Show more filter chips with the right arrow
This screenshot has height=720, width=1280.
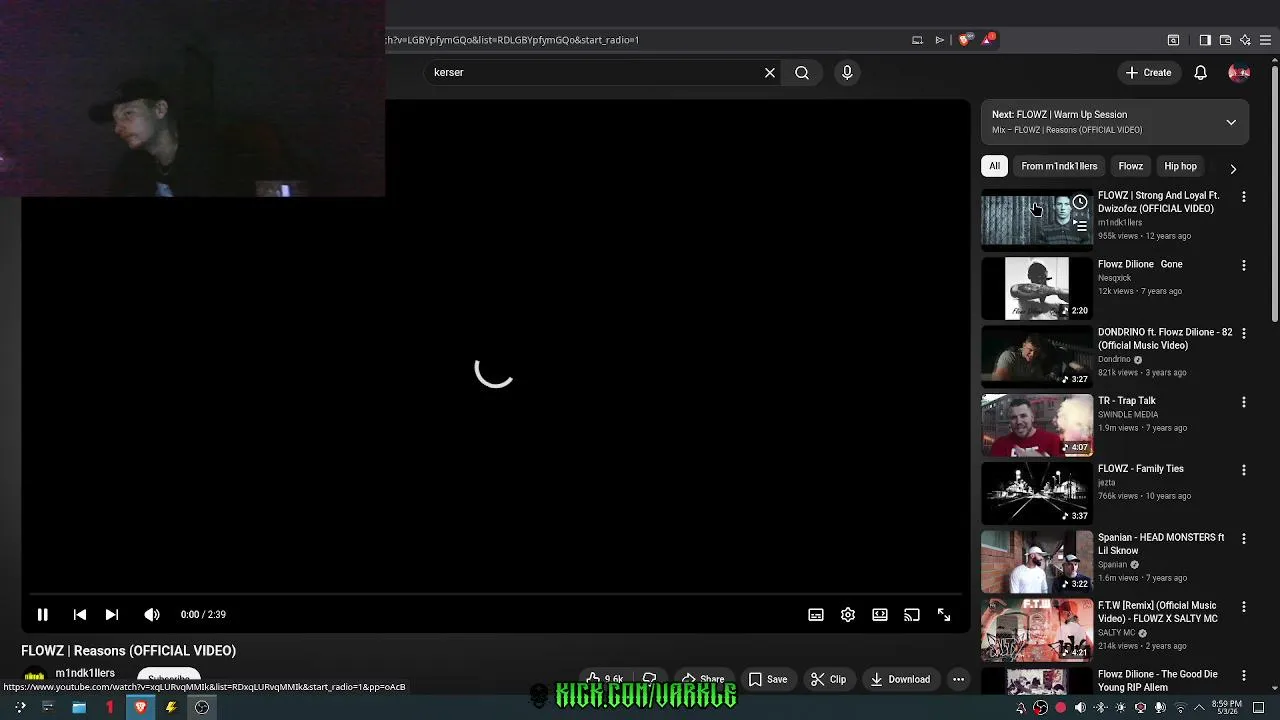pos(1233,169)
